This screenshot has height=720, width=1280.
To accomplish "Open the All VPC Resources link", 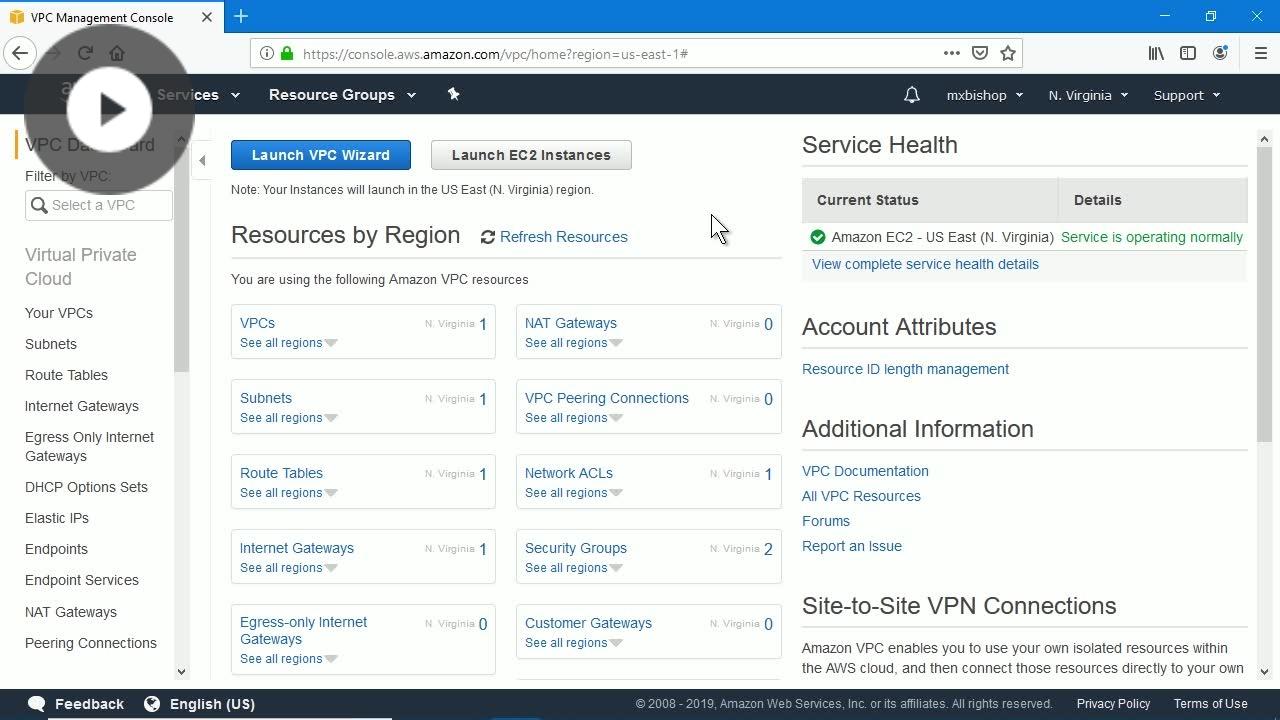I will [861, 496].
